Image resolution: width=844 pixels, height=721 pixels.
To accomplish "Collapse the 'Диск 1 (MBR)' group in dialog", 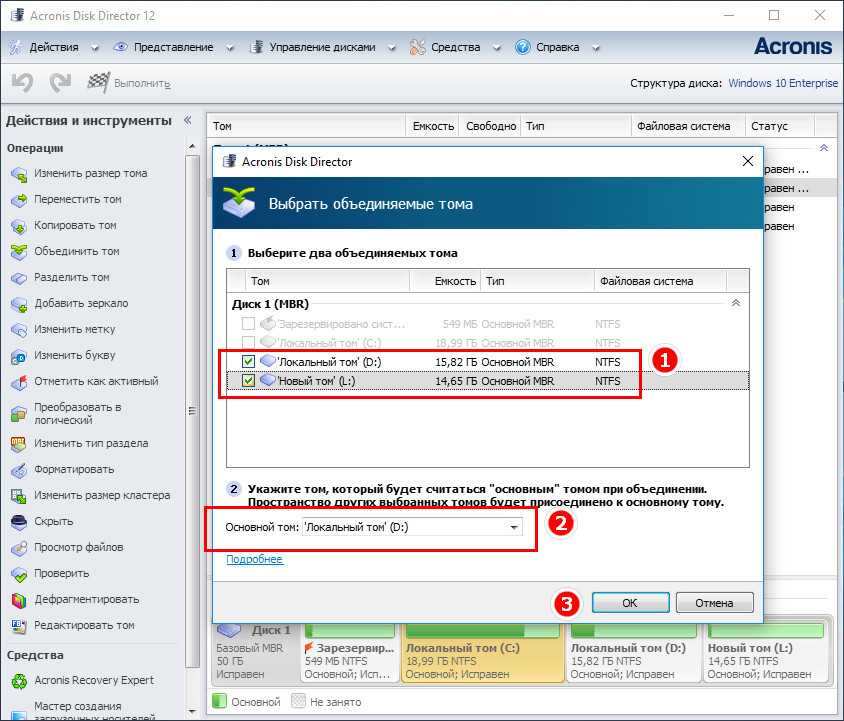I will [x=736, y=303].
